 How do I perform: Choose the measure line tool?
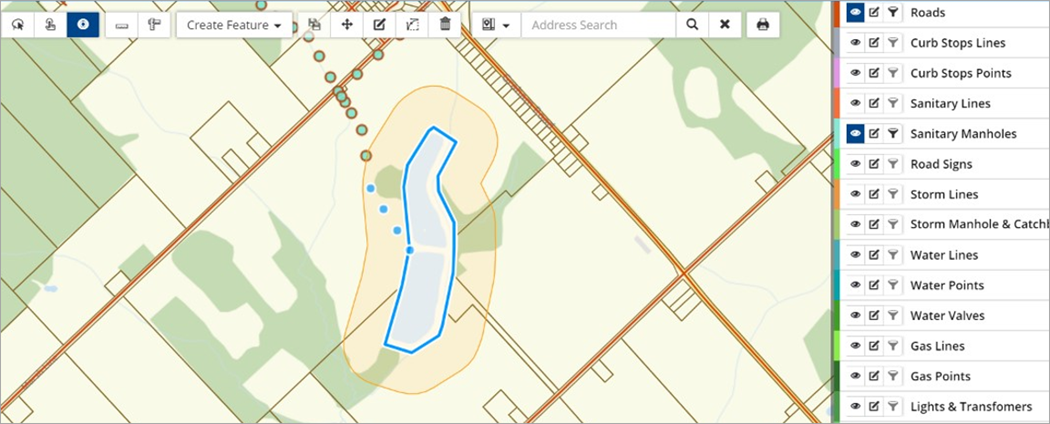tap(122, 25)
